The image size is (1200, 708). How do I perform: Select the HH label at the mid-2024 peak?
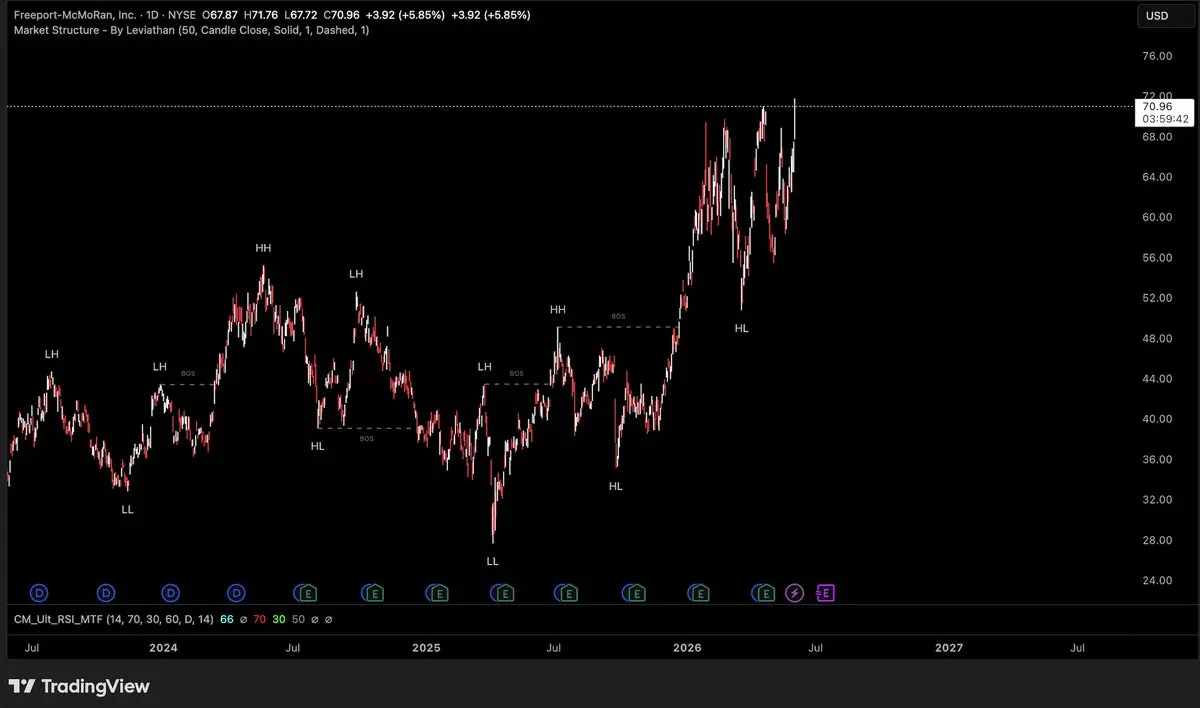[263, 248]
